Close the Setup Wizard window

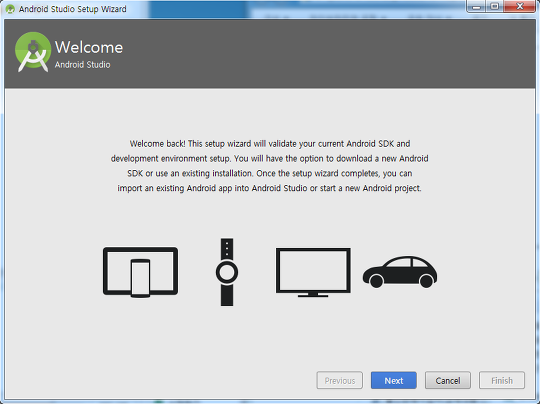520,6
